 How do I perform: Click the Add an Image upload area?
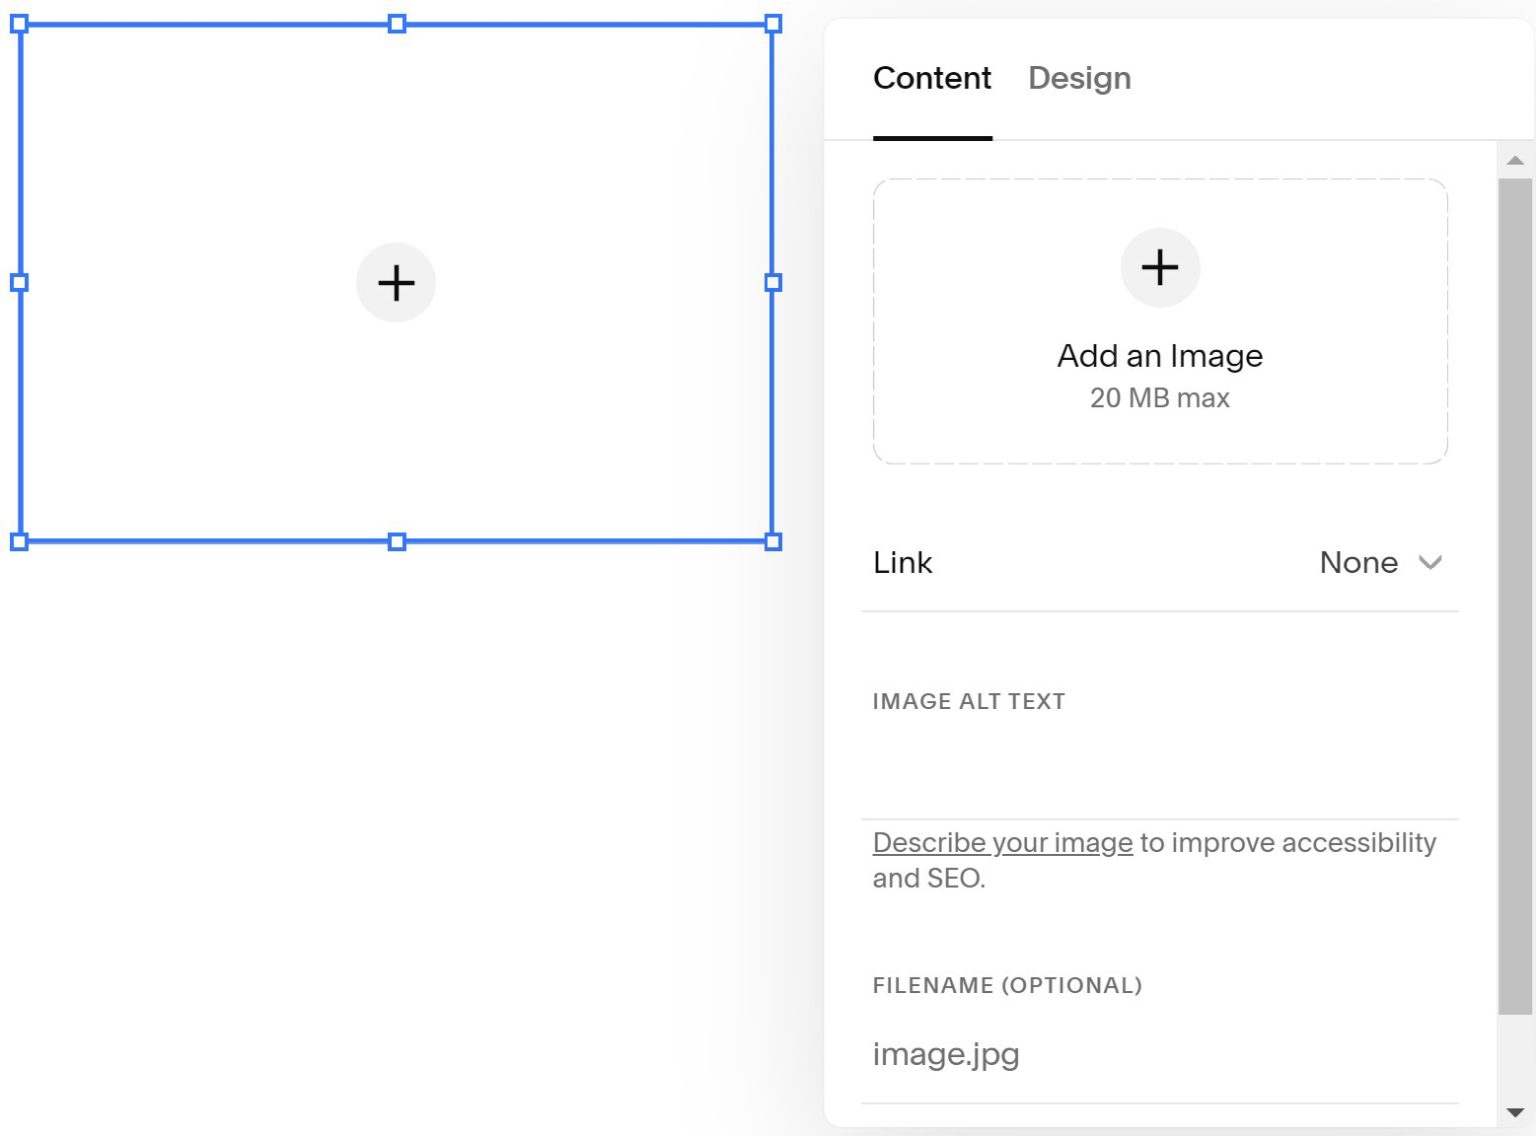(1160, 320)
